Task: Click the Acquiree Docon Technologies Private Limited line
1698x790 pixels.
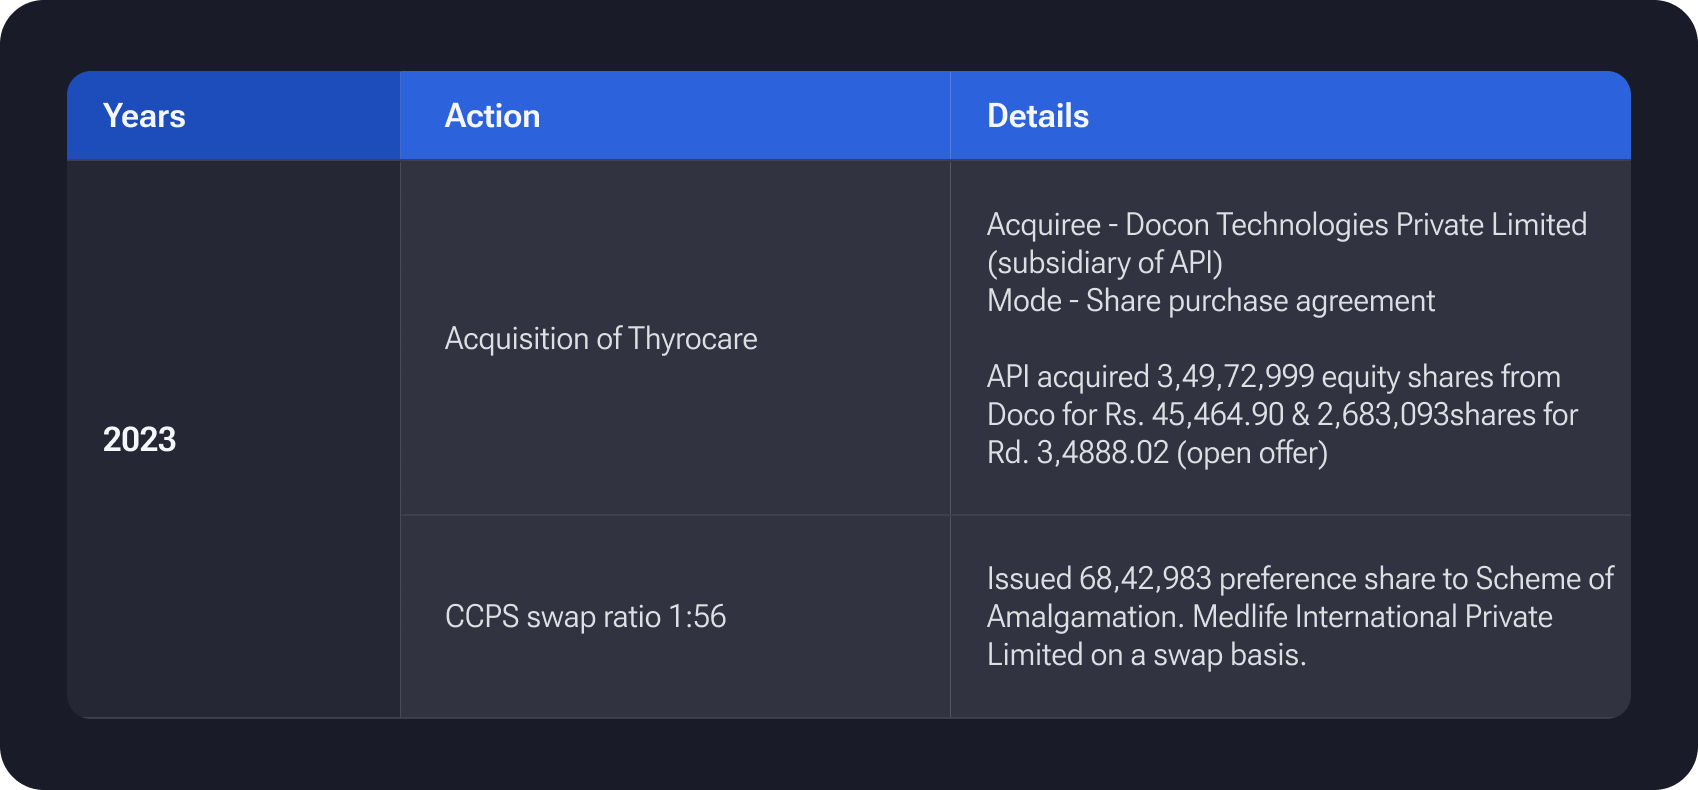Action: pyautogui.click(x=1286, y=224)
